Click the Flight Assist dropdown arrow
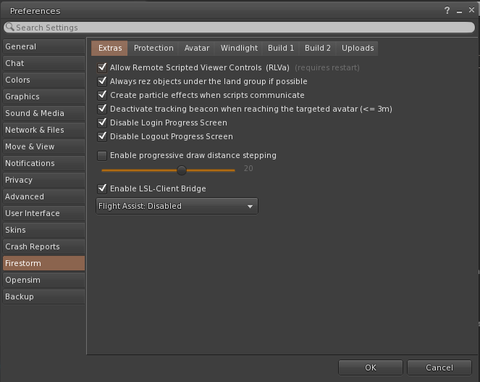Screen dimensions: 480x382 250,207
